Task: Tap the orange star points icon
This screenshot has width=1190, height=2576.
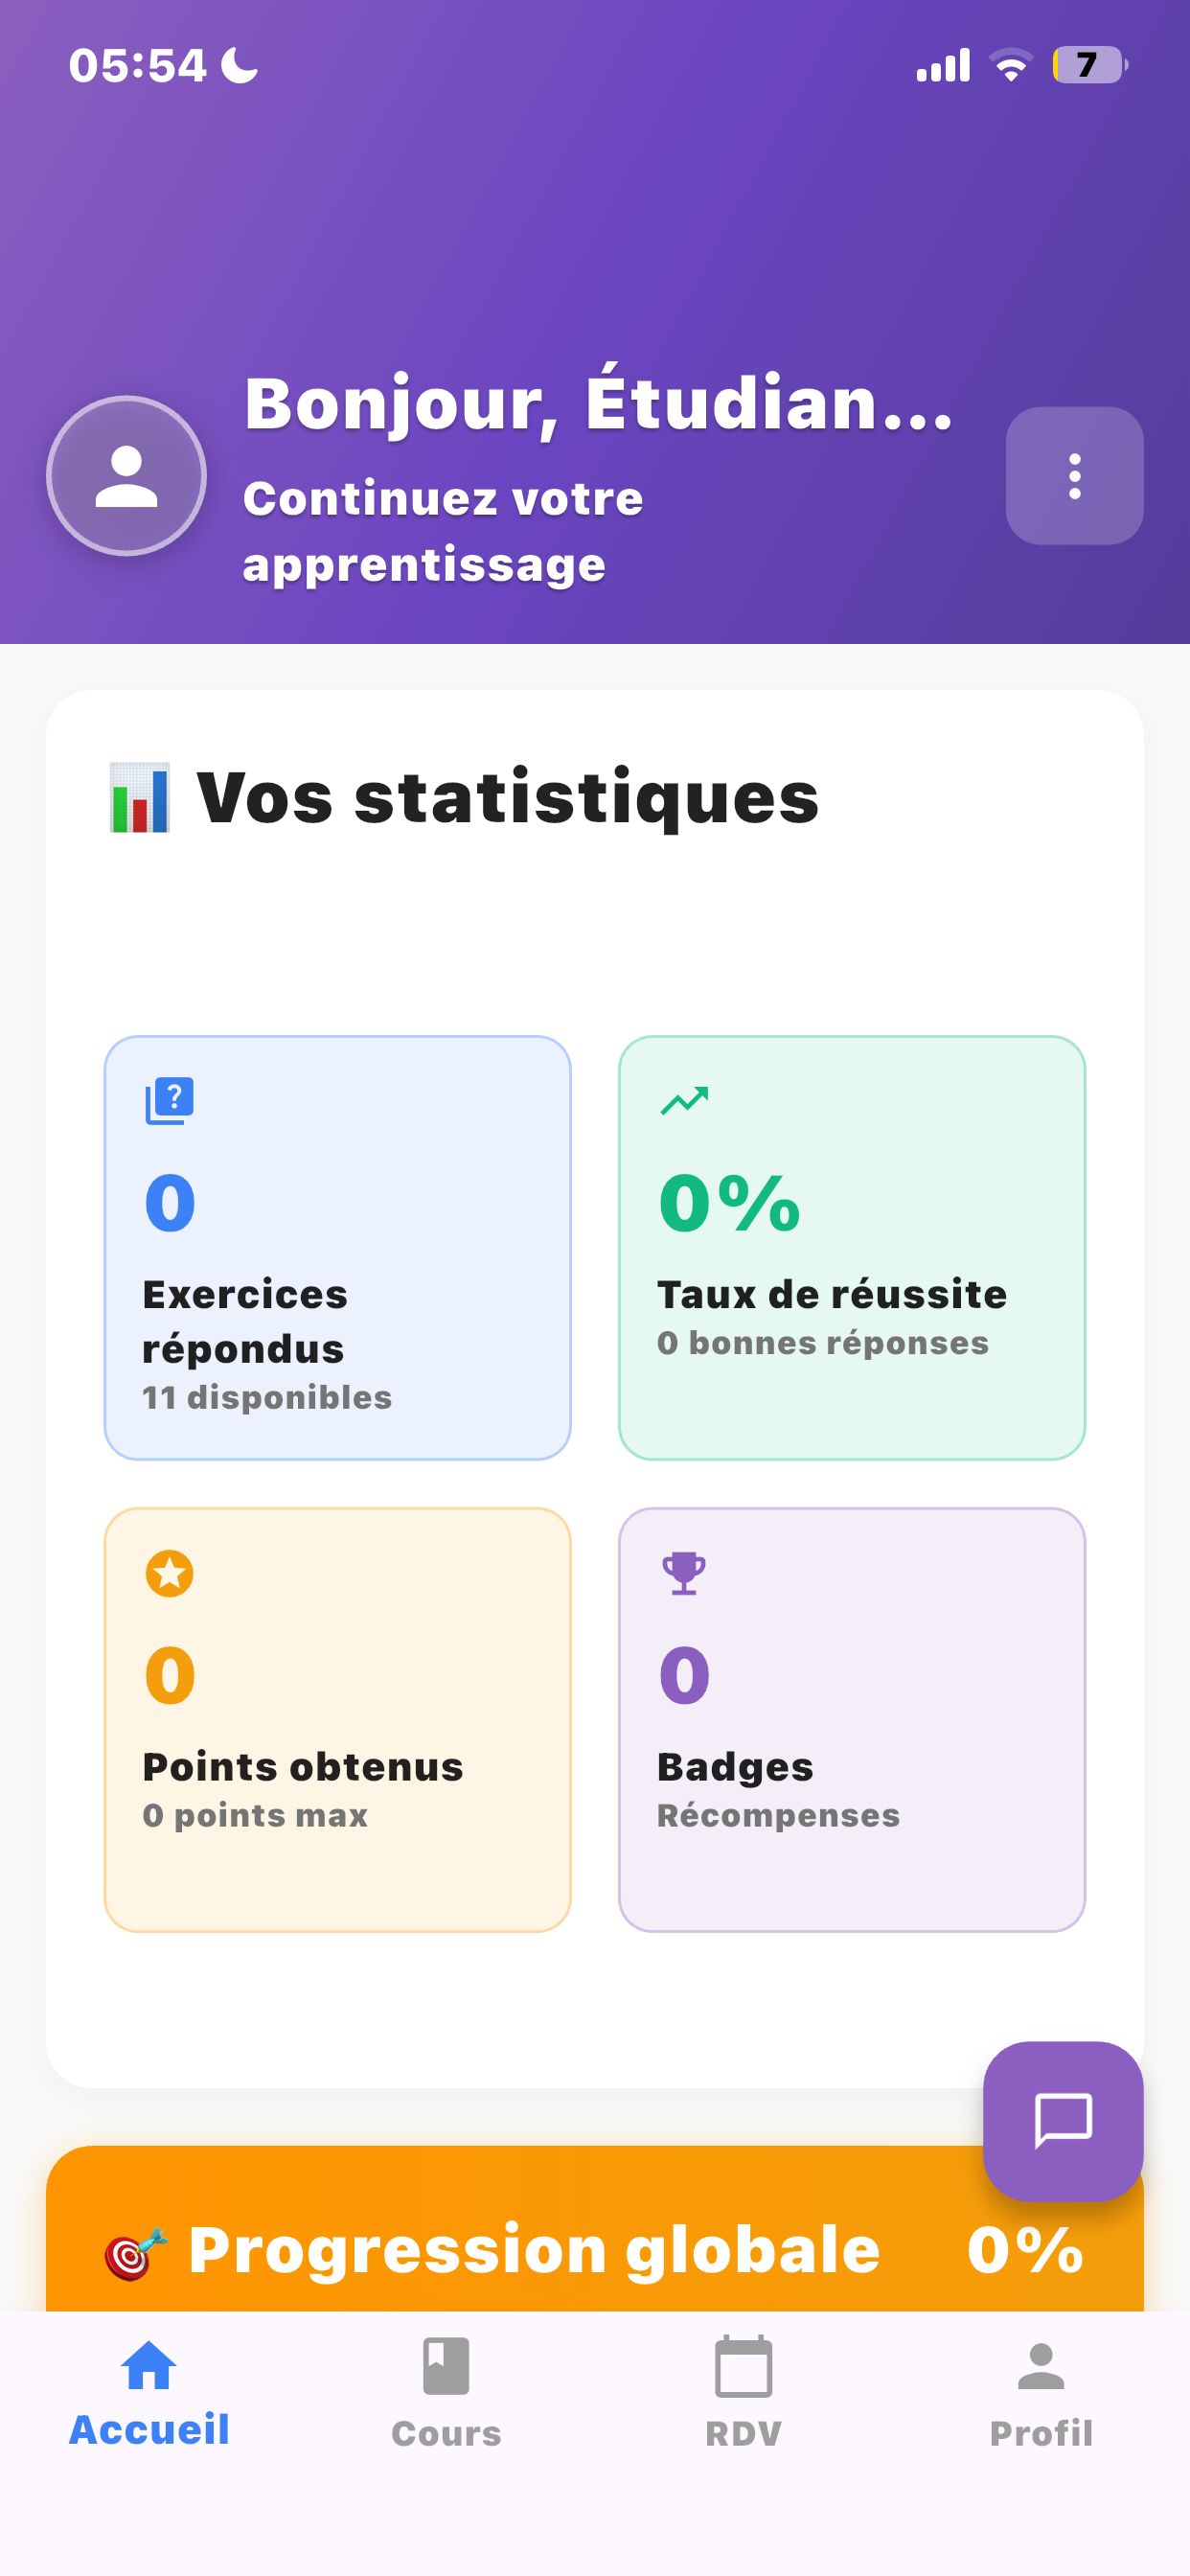Action: pos(170,1574)
